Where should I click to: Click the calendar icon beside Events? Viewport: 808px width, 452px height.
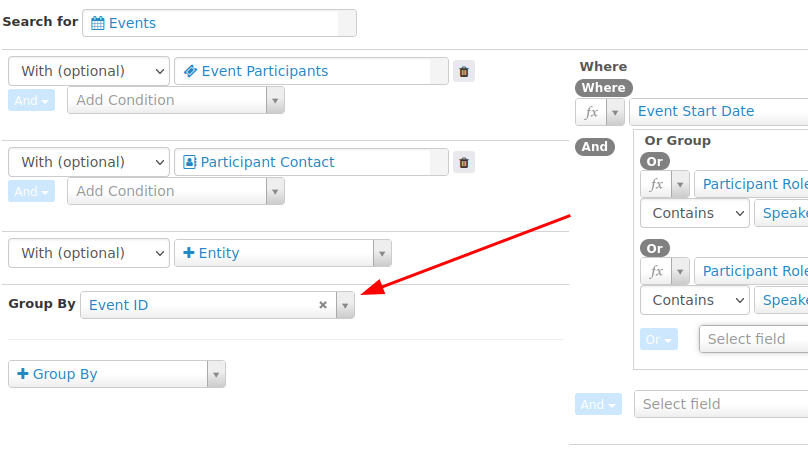coord(97,23)
